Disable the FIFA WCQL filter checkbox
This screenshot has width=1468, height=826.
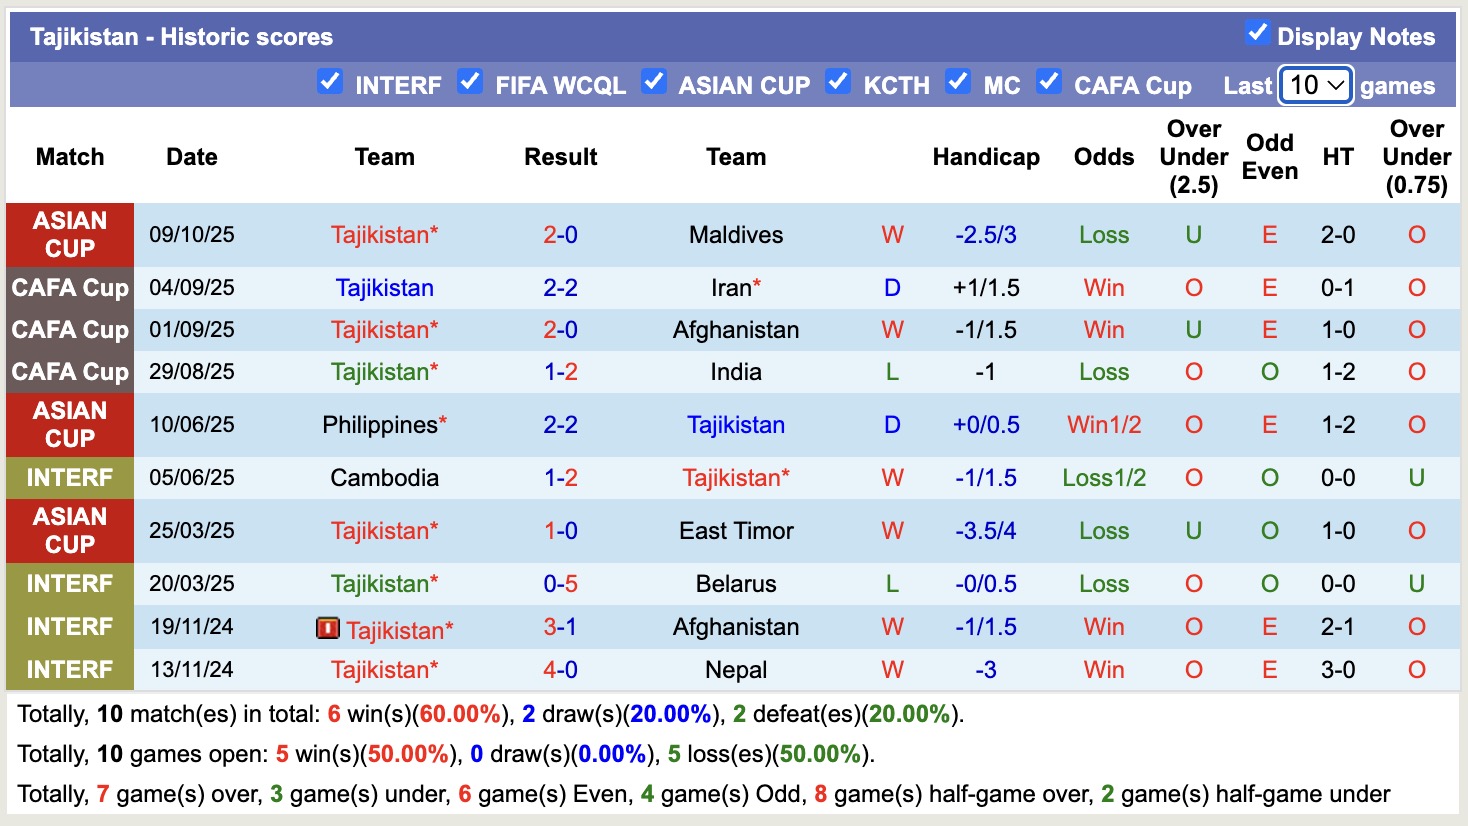[470, 83]
